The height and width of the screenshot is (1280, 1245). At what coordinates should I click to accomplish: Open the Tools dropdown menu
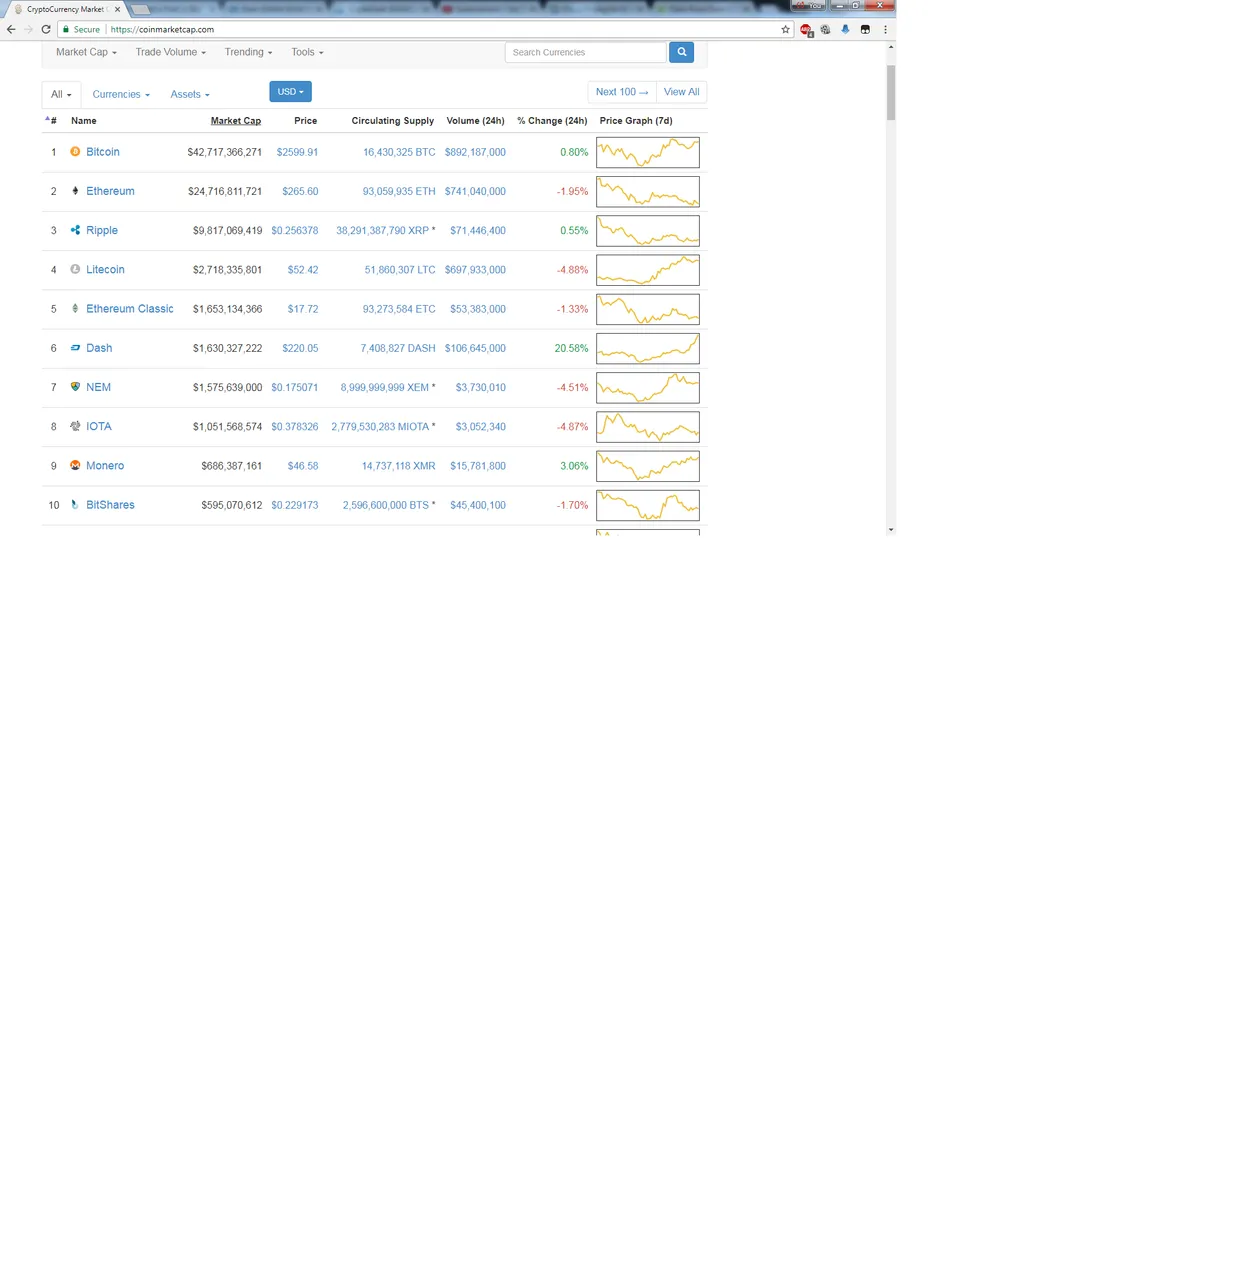307,52
